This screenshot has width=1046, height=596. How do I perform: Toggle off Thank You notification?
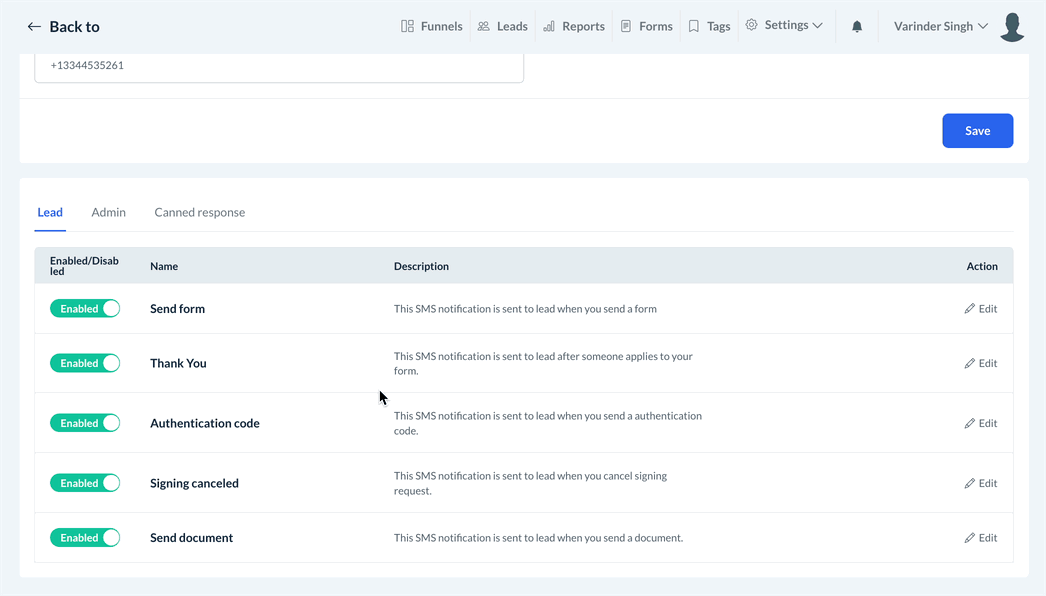click(85, 363)
